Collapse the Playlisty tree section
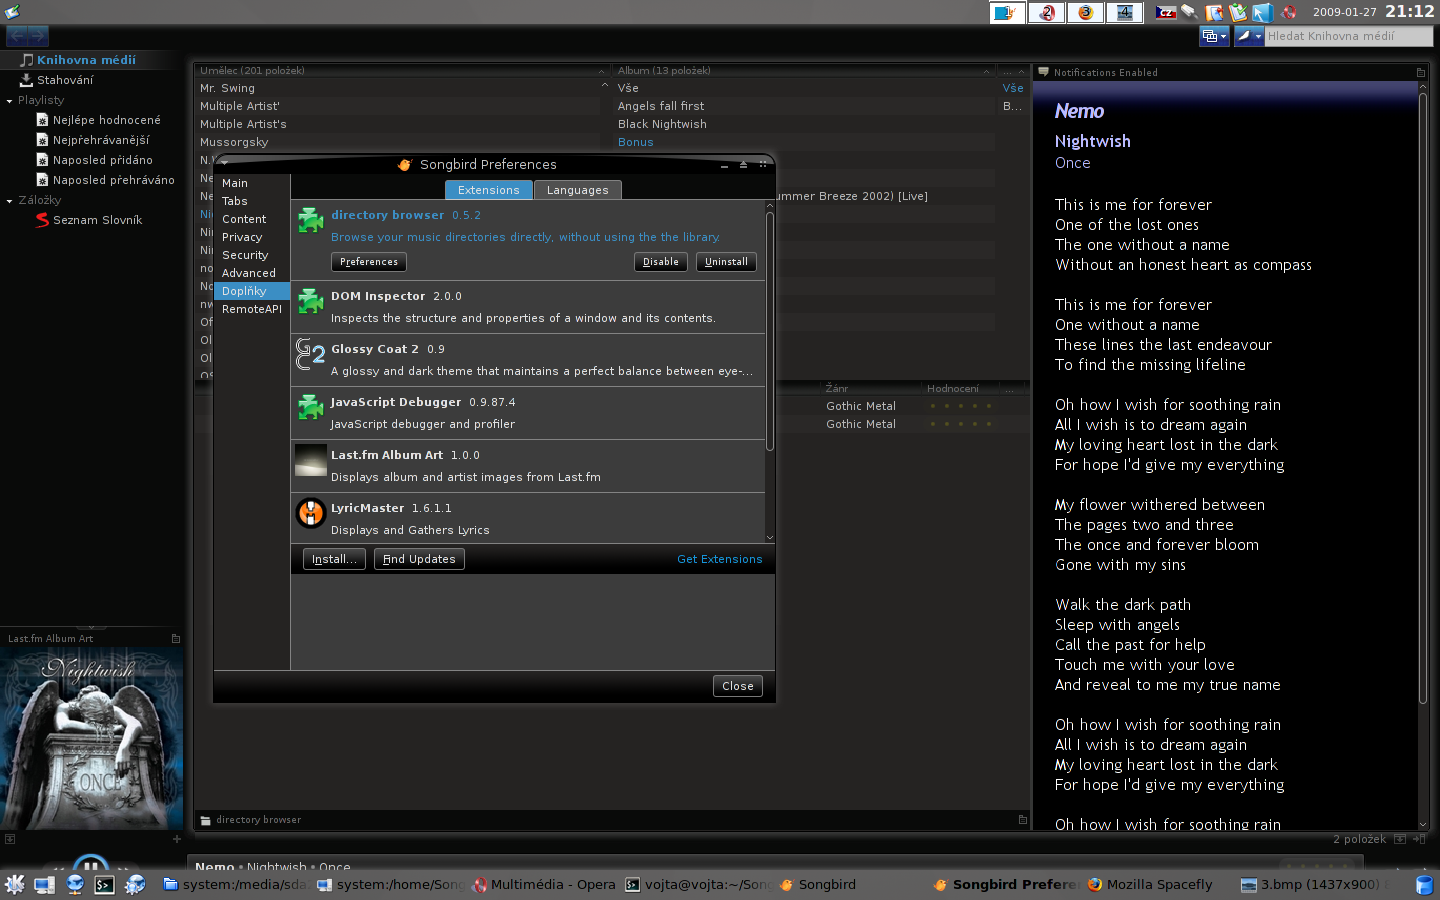Screen dimensions: 1440x900 pyautogui.click(x=9, y=101)
